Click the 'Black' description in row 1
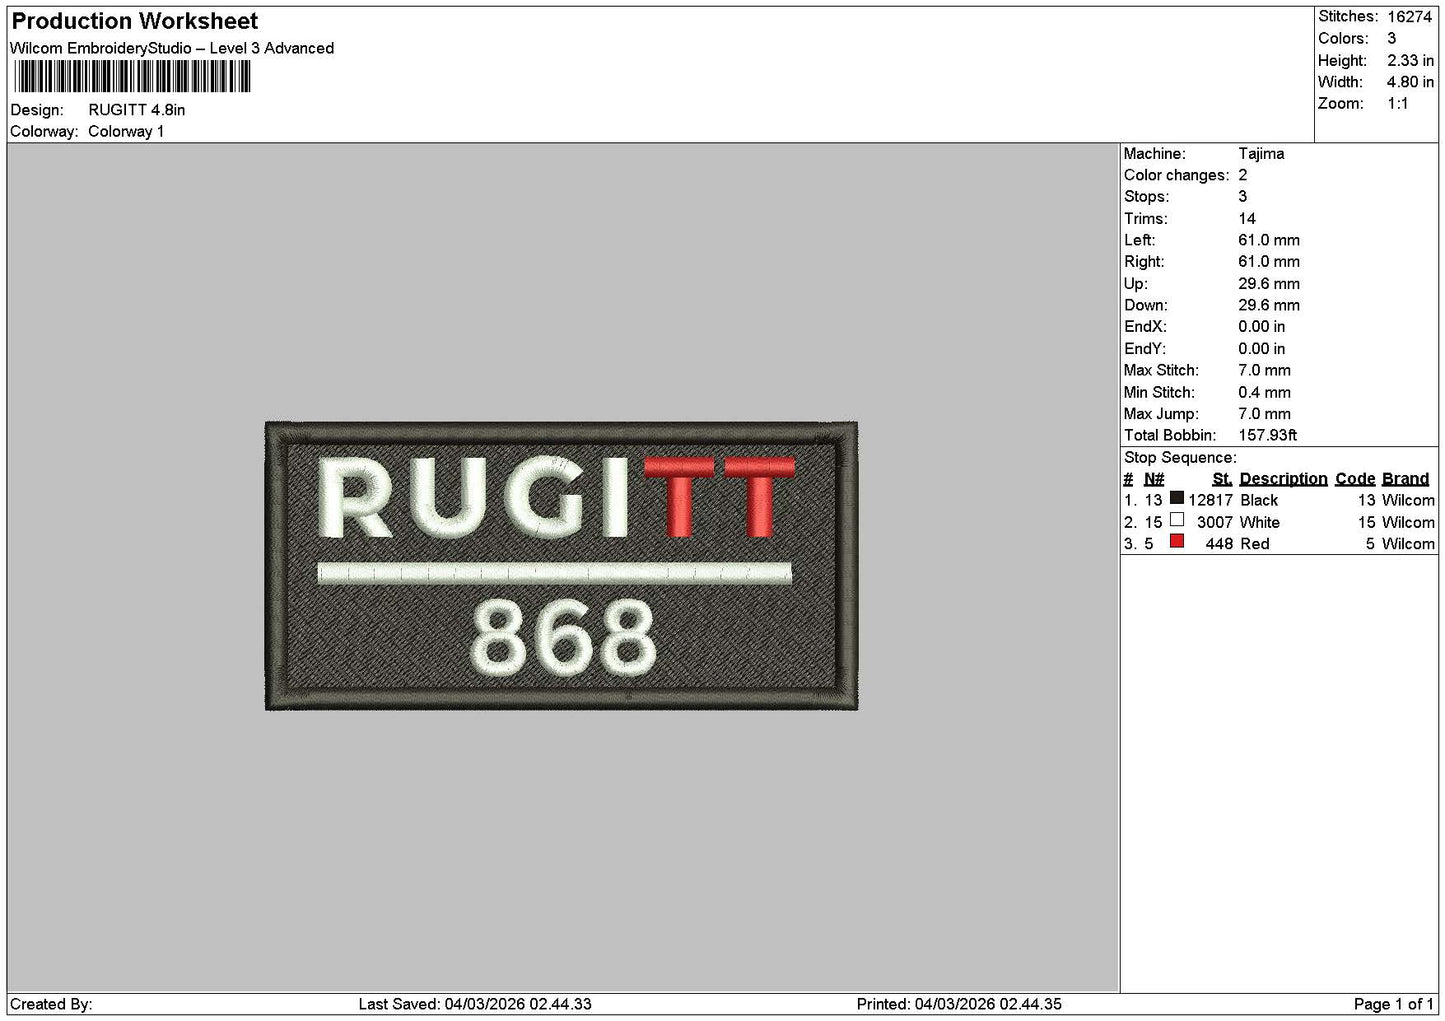This screenshot has width=1445, height=1021. [x=1259, y=500]
